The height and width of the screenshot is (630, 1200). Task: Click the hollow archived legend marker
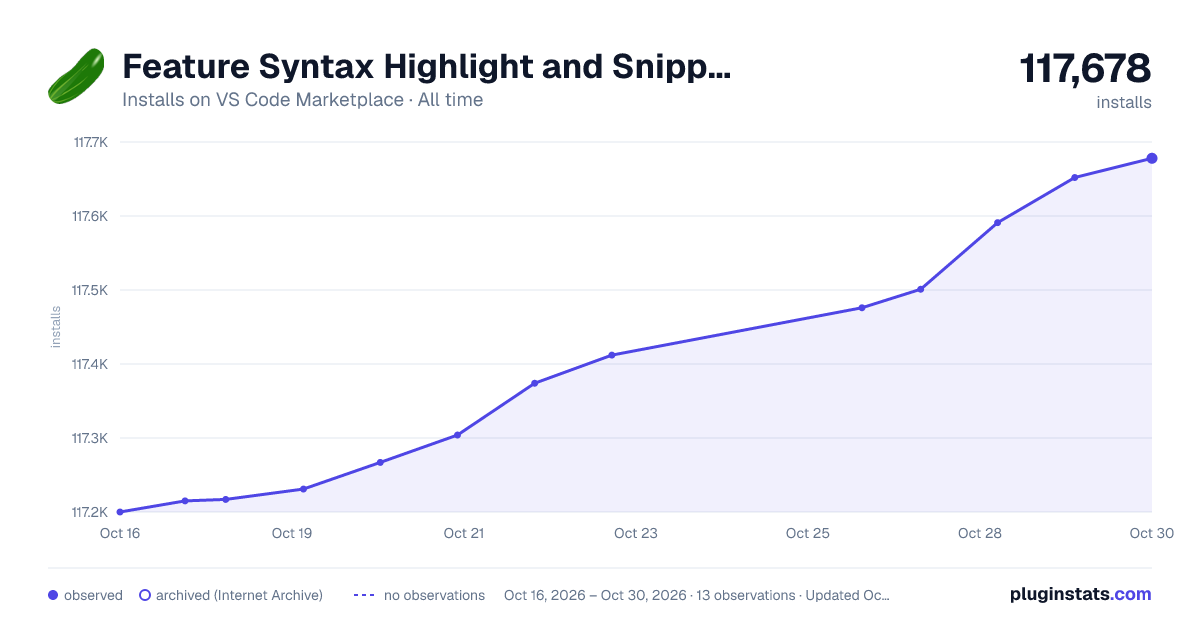(145, 595)
